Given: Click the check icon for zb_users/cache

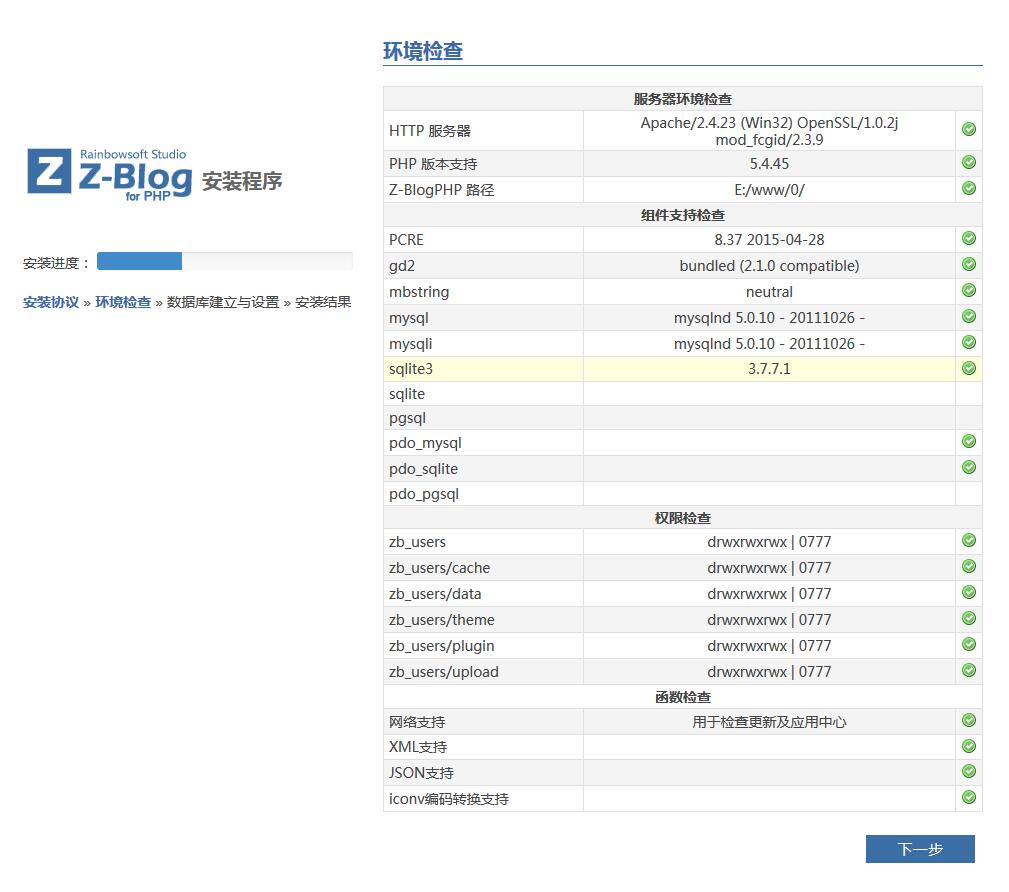Looking at the screenshot, I should 968,566.
